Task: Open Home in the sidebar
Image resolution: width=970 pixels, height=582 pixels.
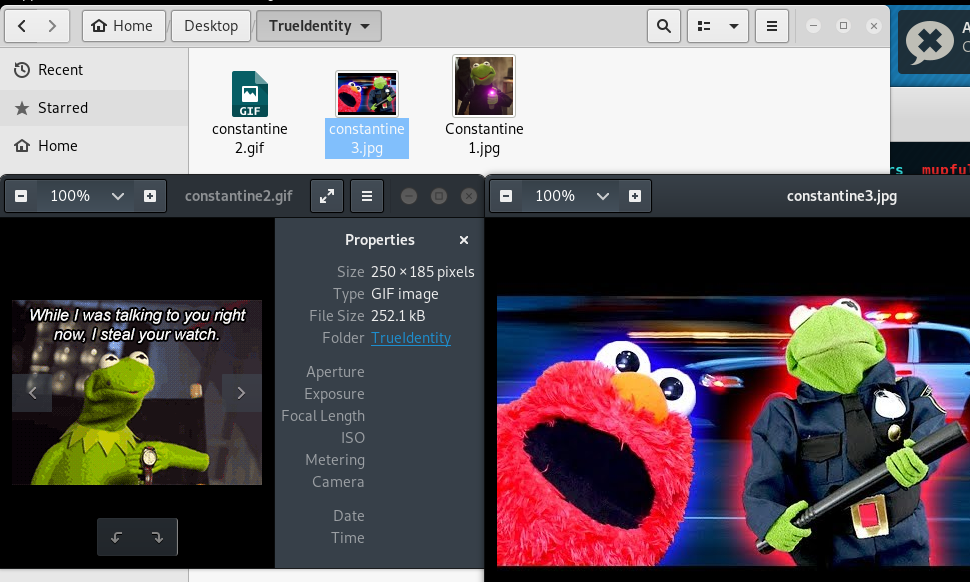Action: (x=94, y=145)
